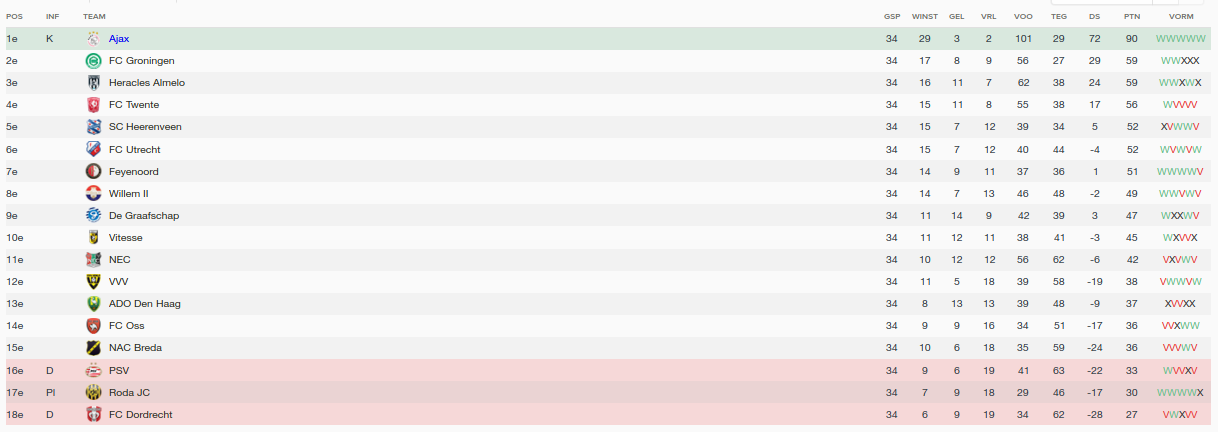Select the FC Dordrecht table row
Image resolution: width=1218 pixels, height=432 pixels.
click(609, 414)
